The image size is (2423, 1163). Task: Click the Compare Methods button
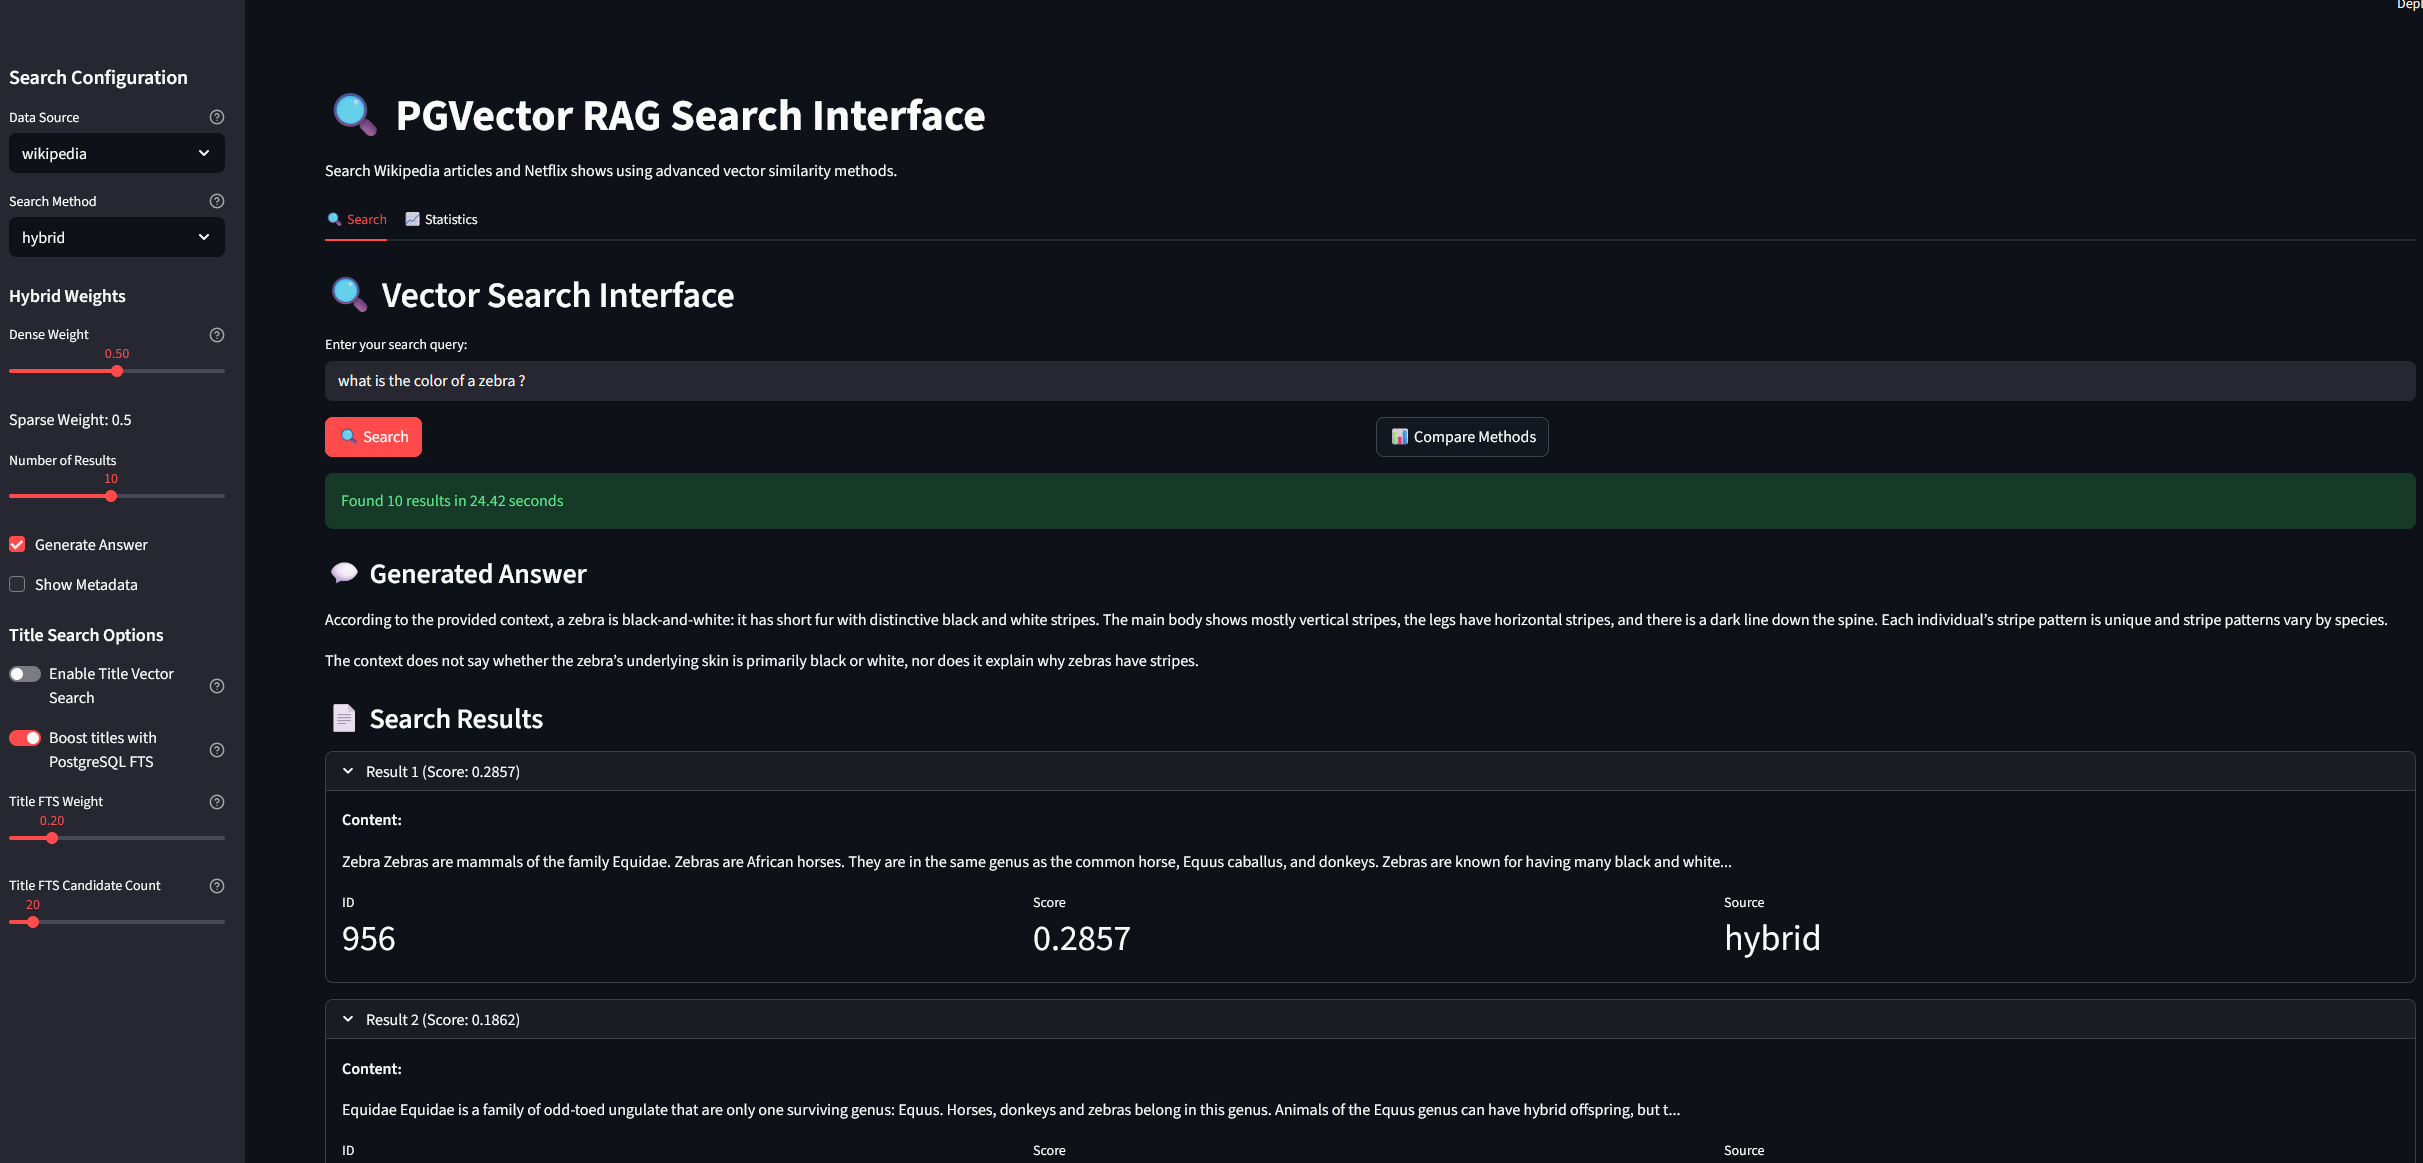point(1462,437)
